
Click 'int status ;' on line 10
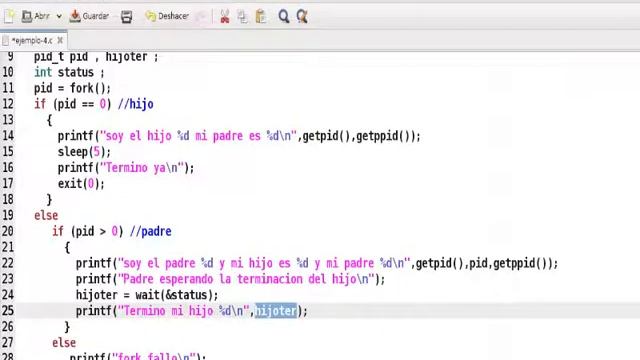pos(69,72)
